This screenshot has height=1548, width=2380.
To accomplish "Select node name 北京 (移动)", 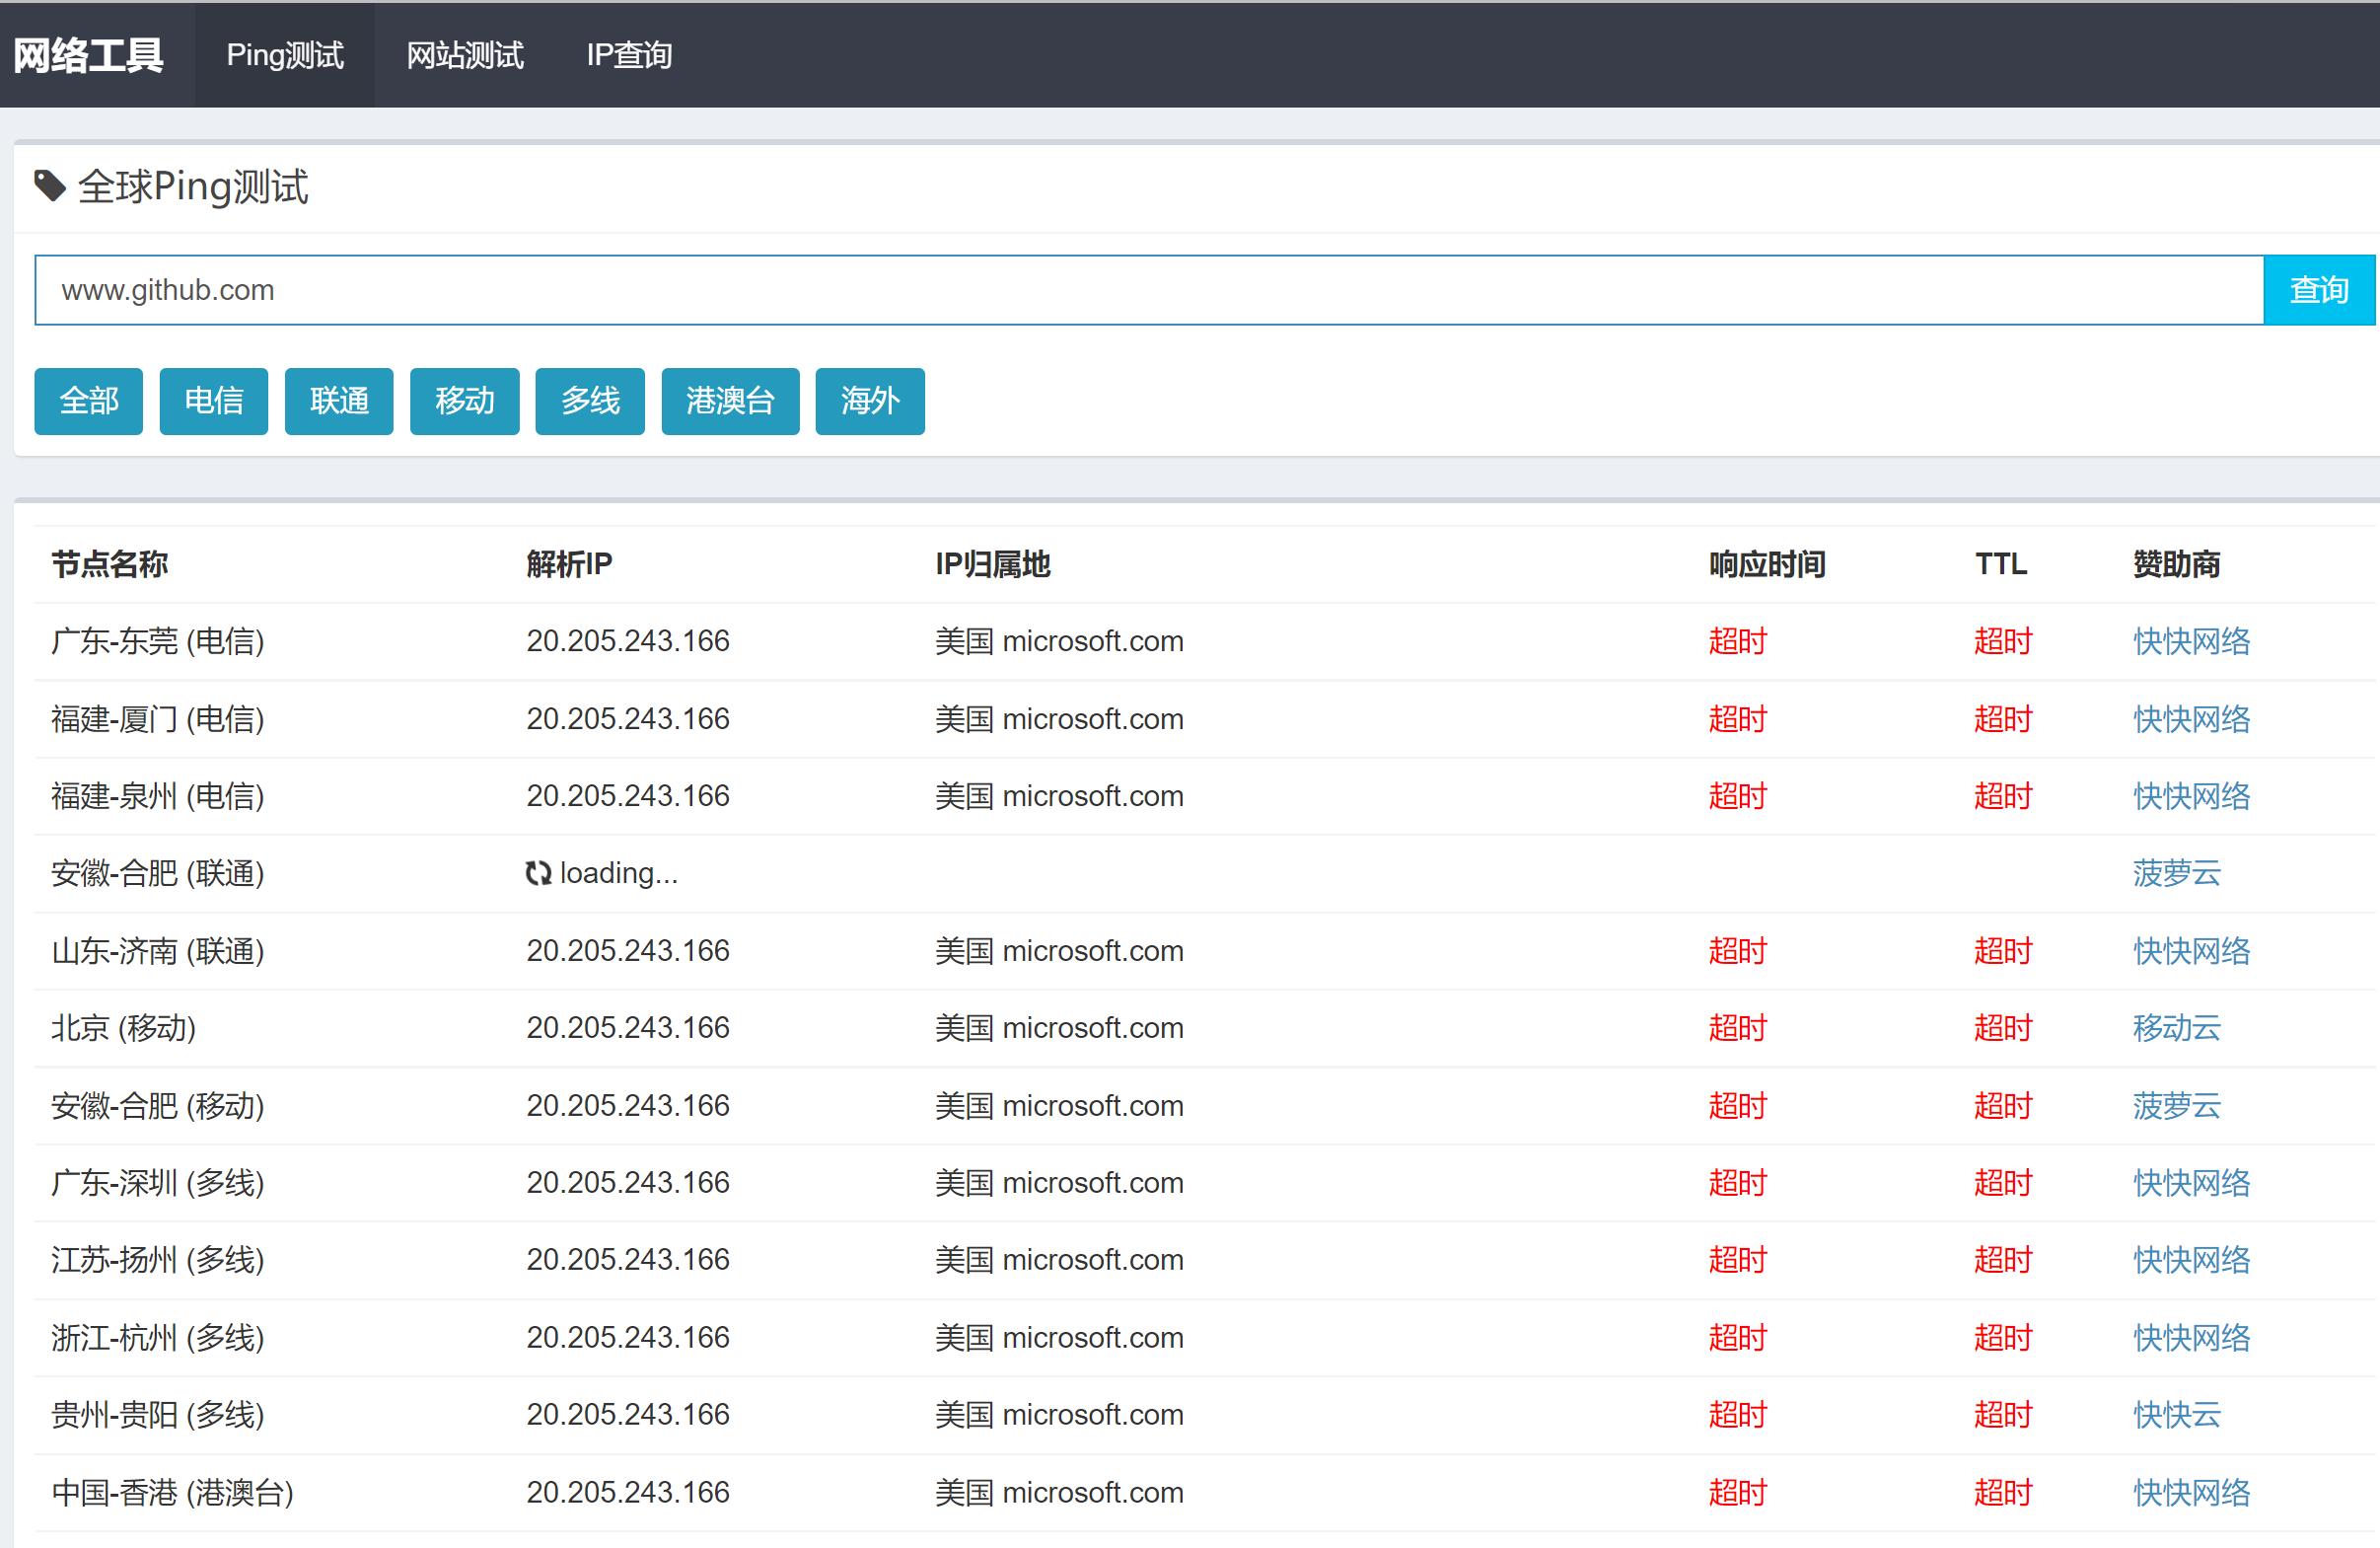I will click(124, 1028).
